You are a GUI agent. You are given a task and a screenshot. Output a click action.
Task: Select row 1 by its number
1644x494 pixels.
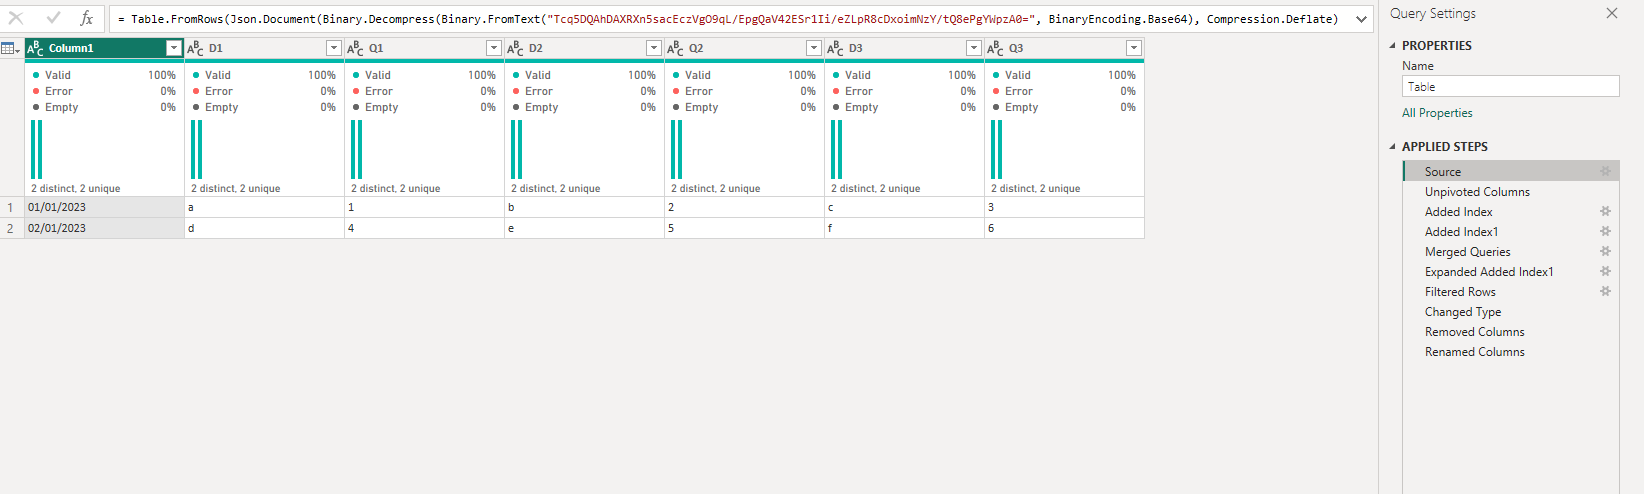[11, 207]
